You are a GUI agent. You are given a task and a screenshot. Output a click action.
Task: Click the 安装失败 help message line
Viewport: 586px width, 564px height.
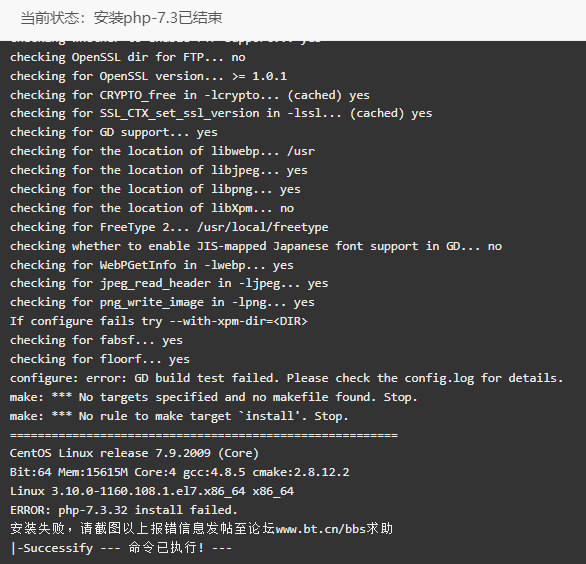201,529
